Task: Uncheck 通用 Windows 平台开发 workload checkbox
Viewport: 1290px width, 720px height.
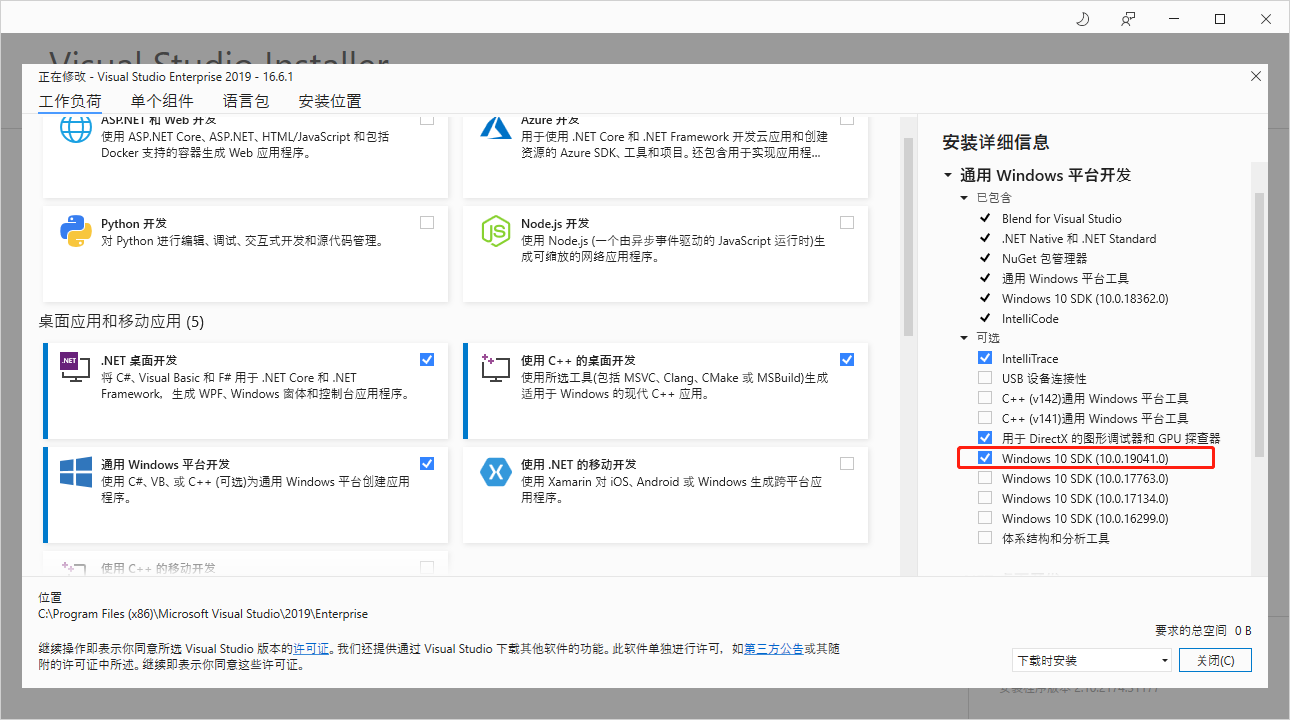Action: [427, 463]
